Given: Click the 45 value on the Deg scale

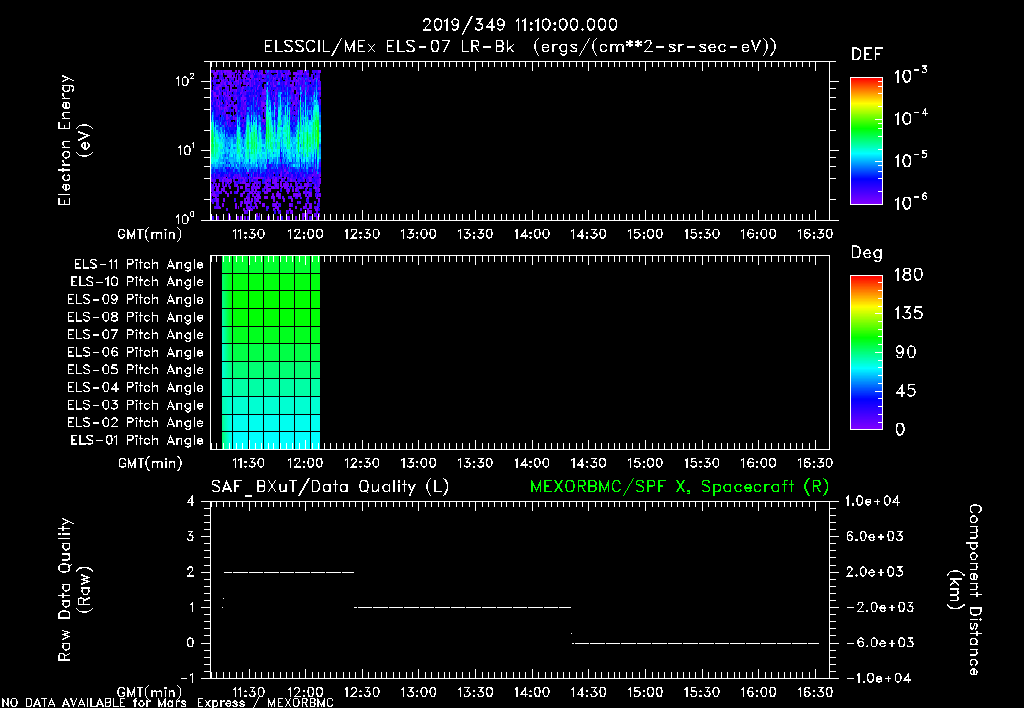Looking at the screenshot, I should tap(906, 391).
